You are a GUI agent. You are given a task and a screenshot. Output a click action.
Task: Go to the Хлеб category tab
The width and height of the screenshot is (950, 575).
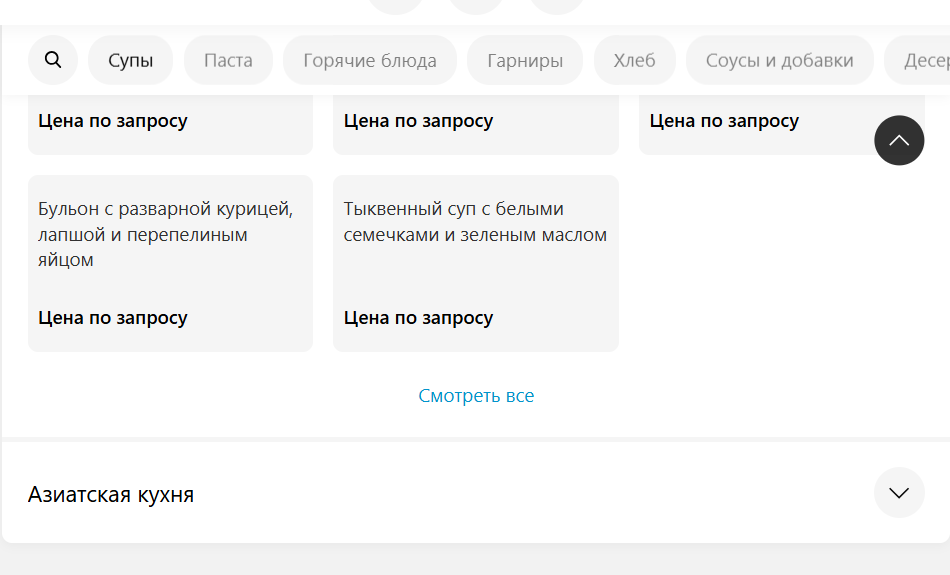[x=634, y=60]
